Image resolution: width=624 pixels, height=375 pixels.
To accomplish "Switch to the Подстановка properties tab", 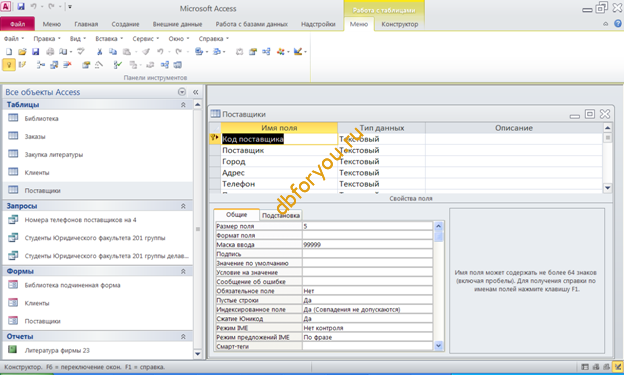I will click(281, 215).
